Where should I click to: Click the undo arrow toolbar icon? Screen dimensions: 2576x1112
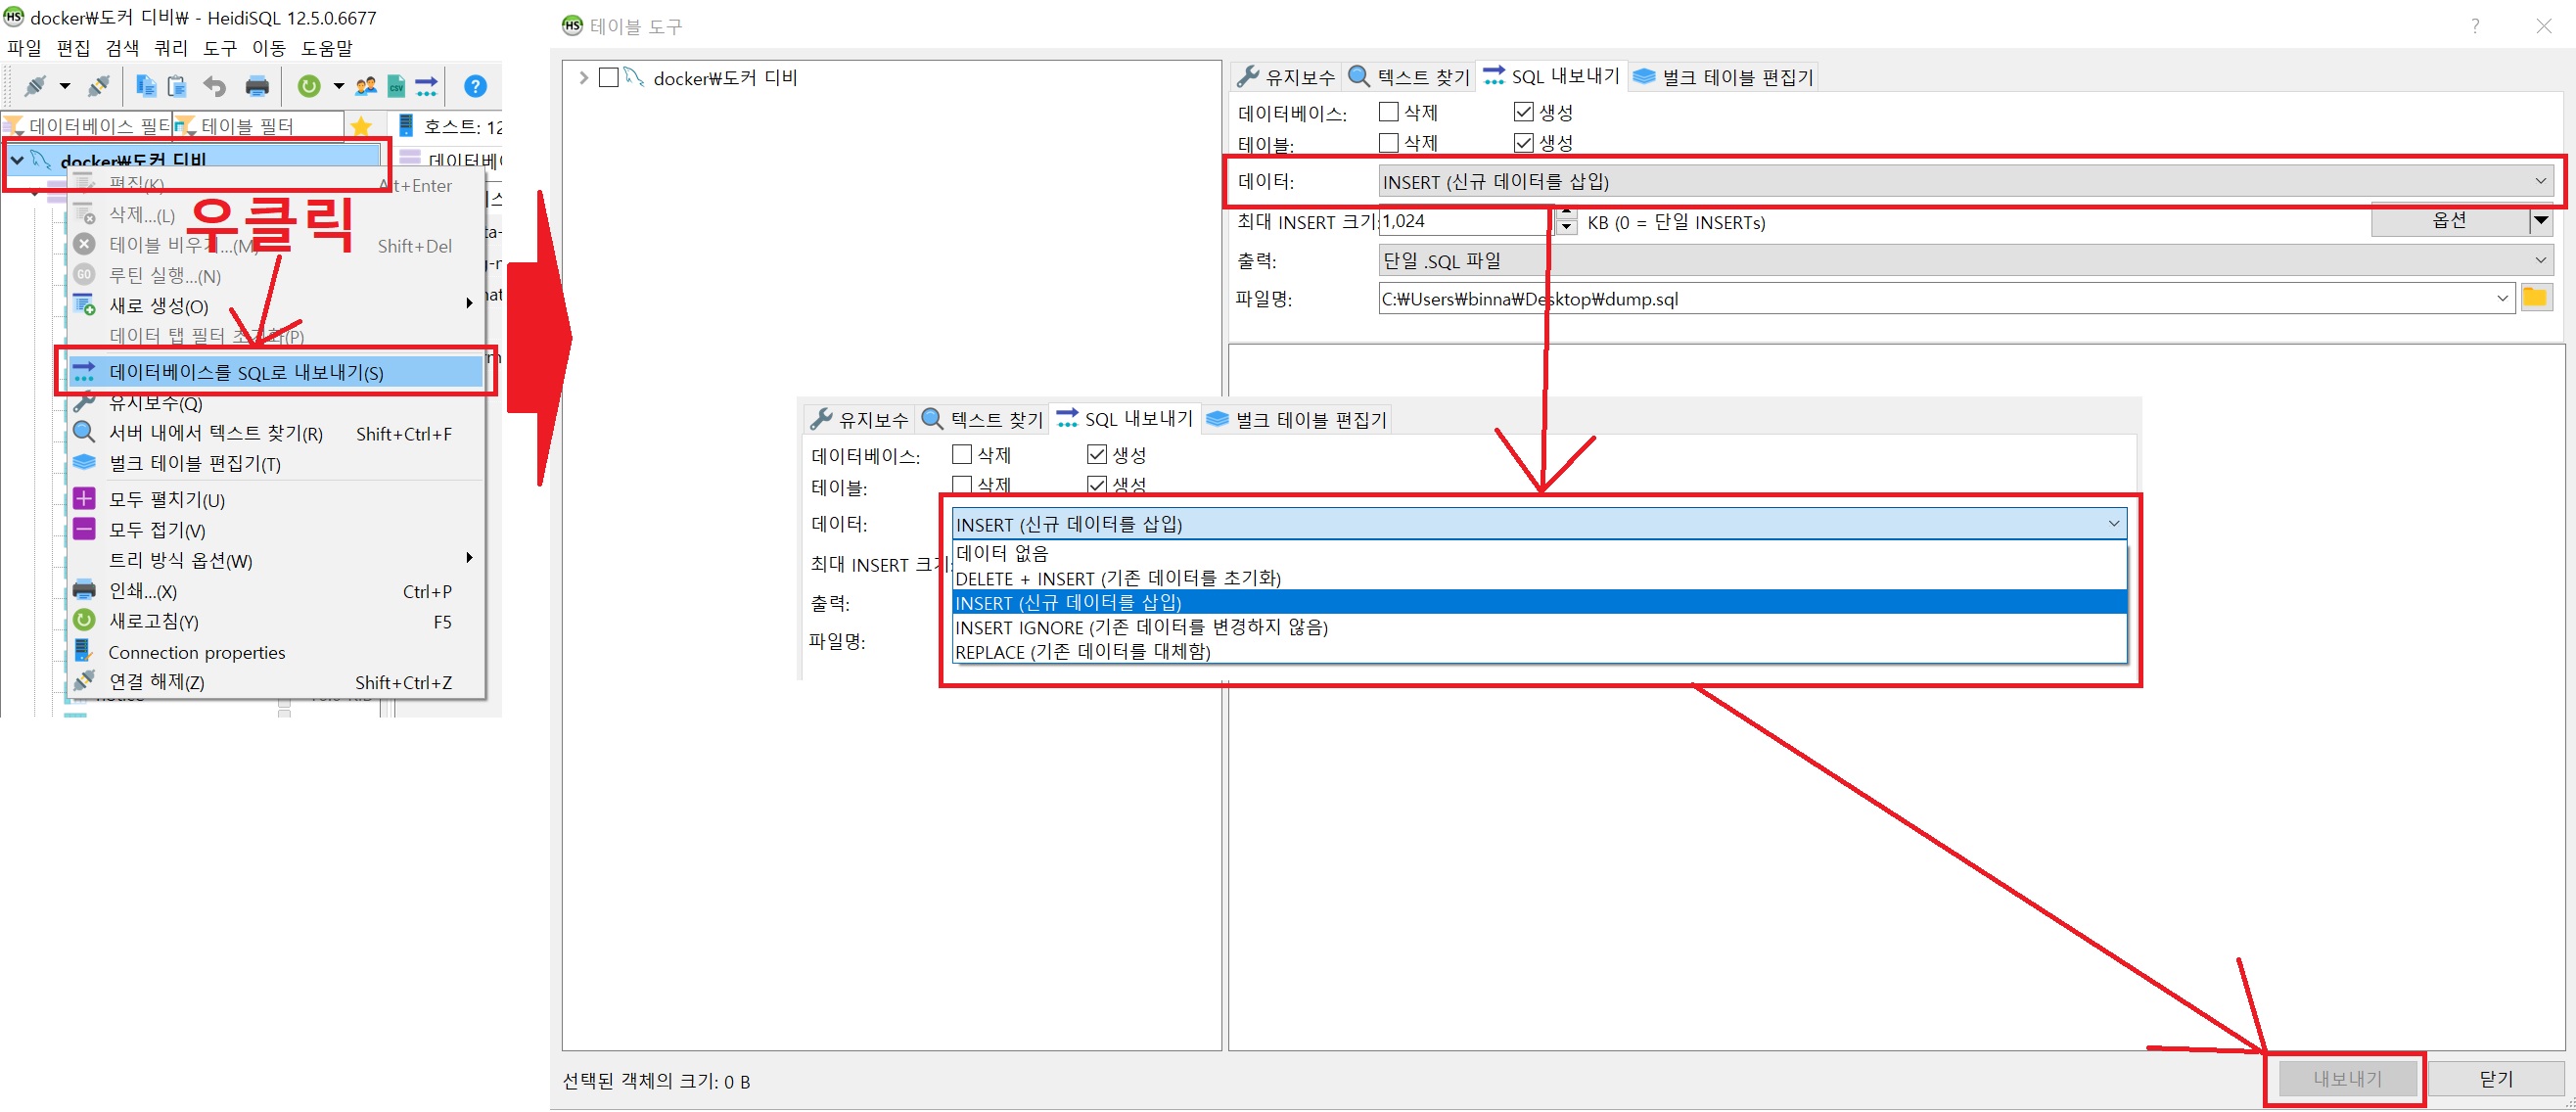tap(215, 86)
